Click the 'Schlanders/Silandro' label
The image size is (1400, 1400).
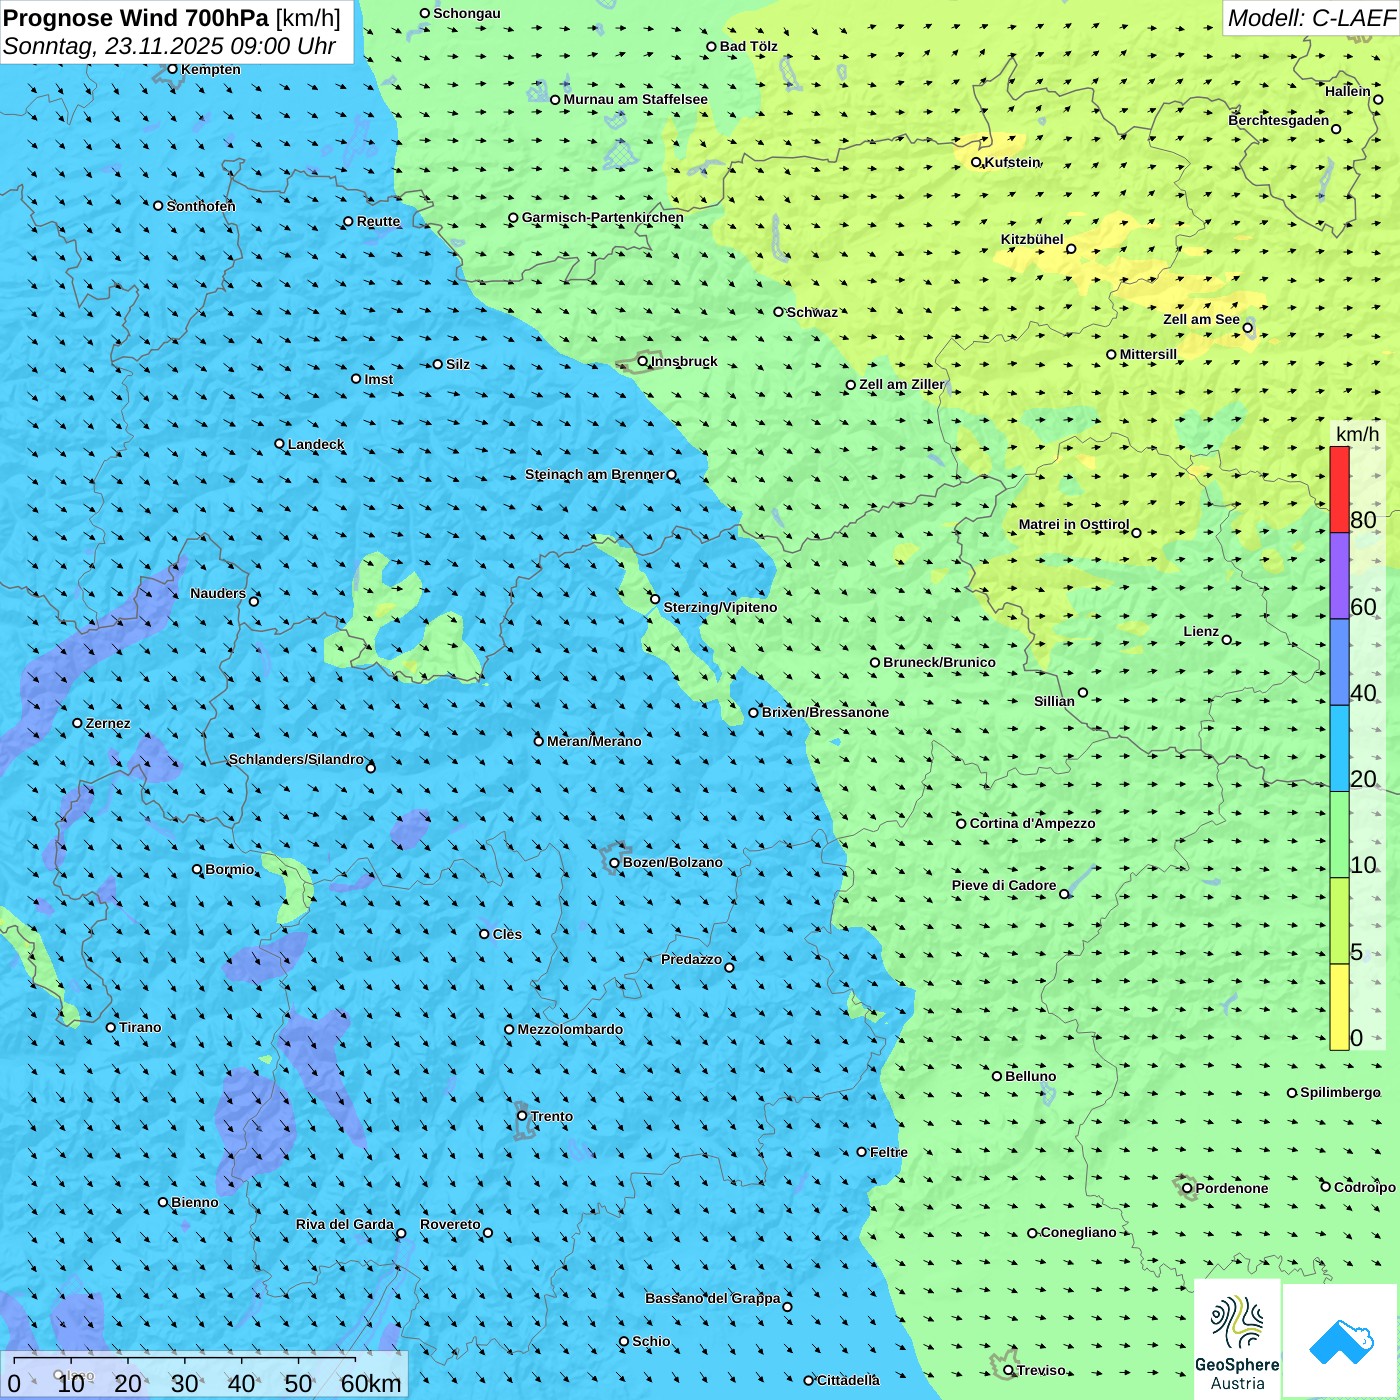coord(296,759)
